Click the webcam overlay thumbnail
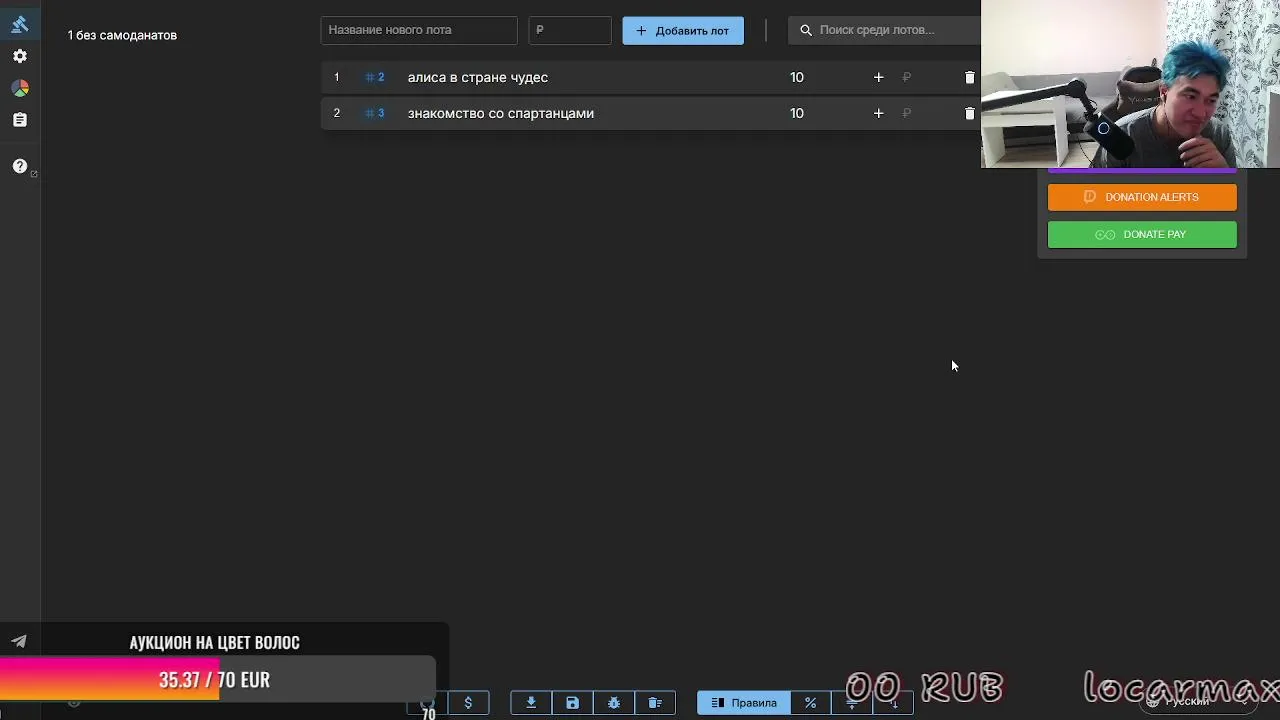This screenshot has height=720, width=1280. (1130, 84)
